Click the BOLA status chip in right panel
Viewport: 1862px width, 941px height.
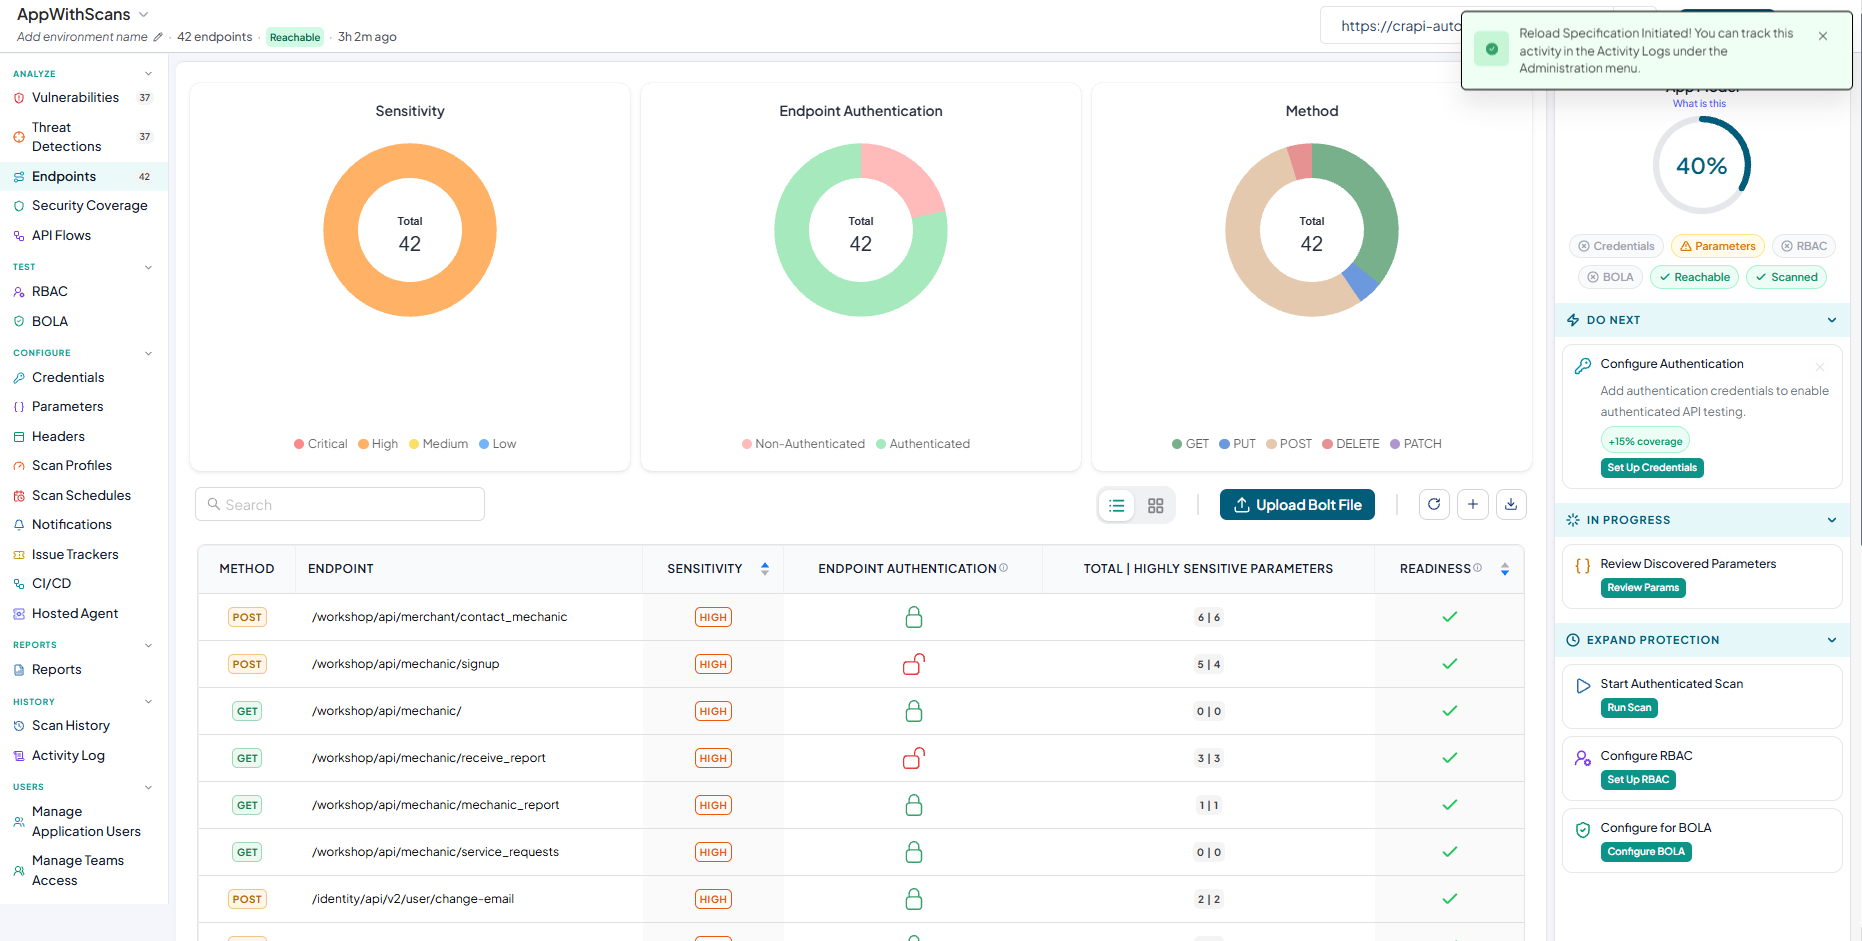(x=1610, y=278)
